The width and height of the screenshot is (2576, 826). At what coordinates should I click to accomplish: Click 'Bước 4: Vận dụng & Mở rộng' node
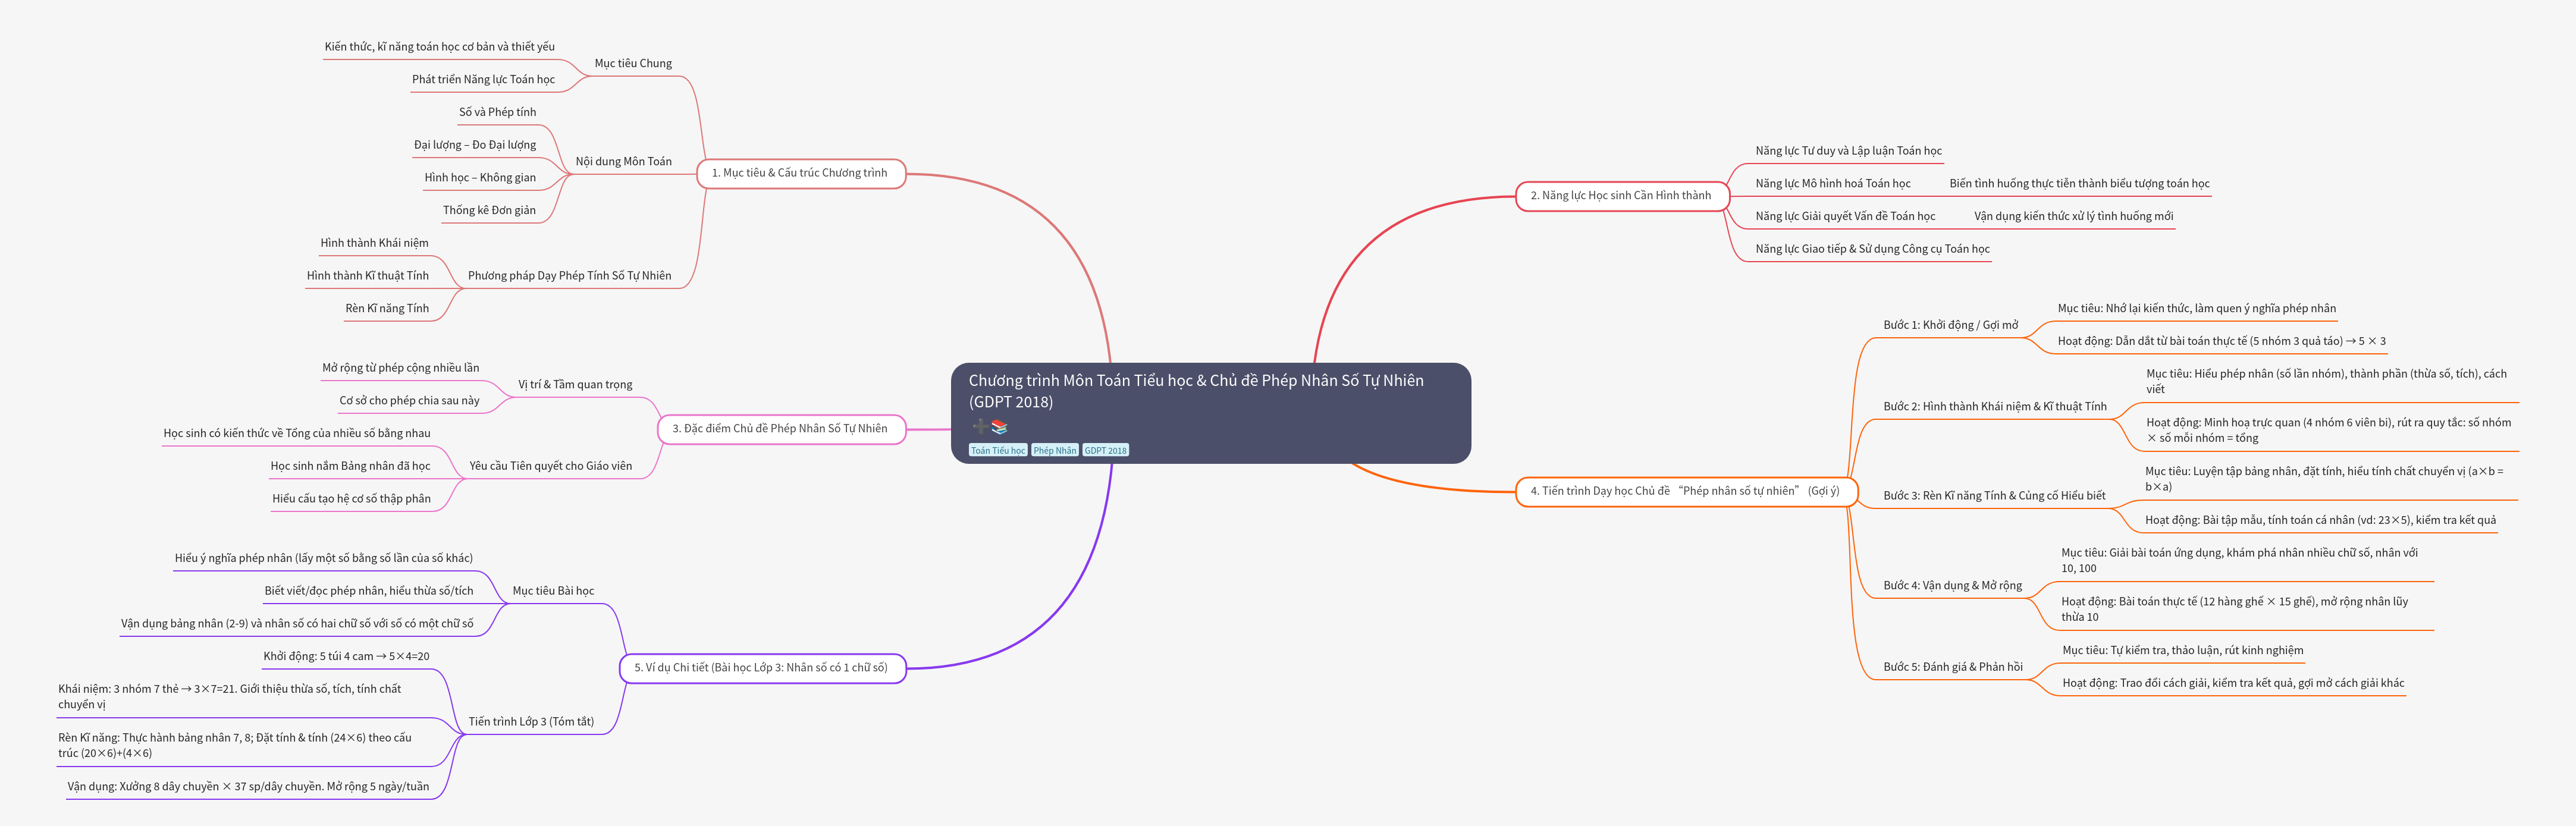(1952, 586)
